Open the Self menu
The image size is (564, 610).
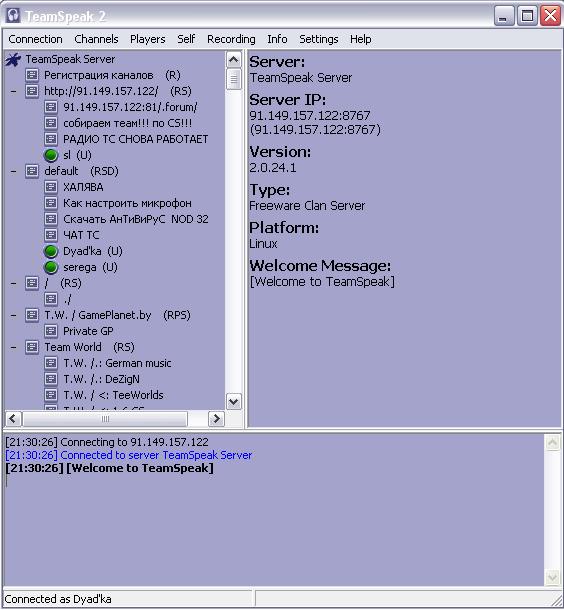click(186, 39)
